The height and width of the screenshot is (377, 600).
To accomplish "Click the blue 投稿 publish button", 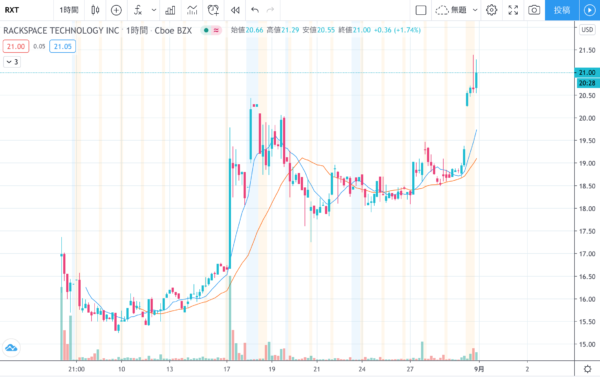I will pos(562,10).
